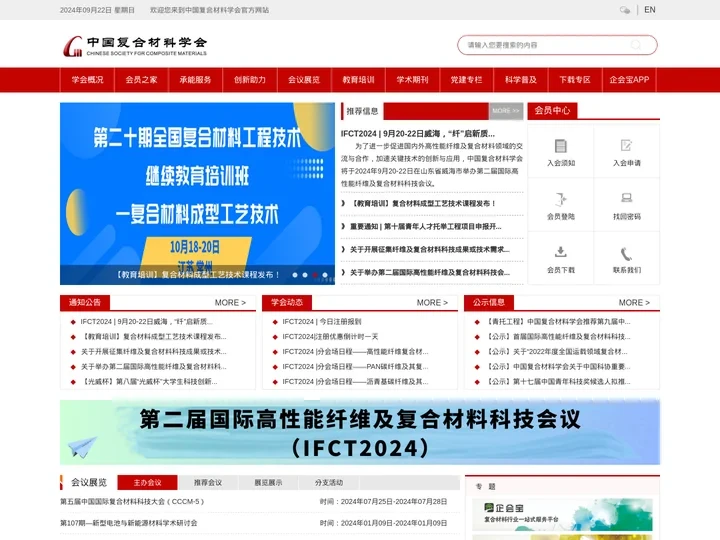Click the 会员下载 download icon
The height and width of the screenshot is (540, 720).
[561, 252]
